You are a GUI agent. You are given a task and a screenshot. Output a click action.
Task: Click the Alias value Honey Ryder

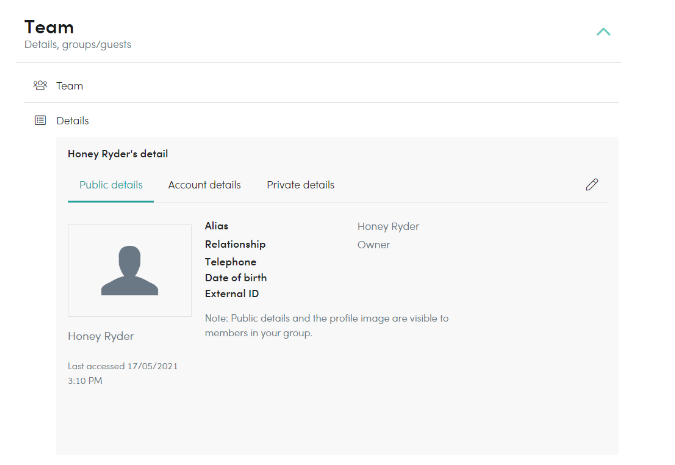[x=388, y=226]
